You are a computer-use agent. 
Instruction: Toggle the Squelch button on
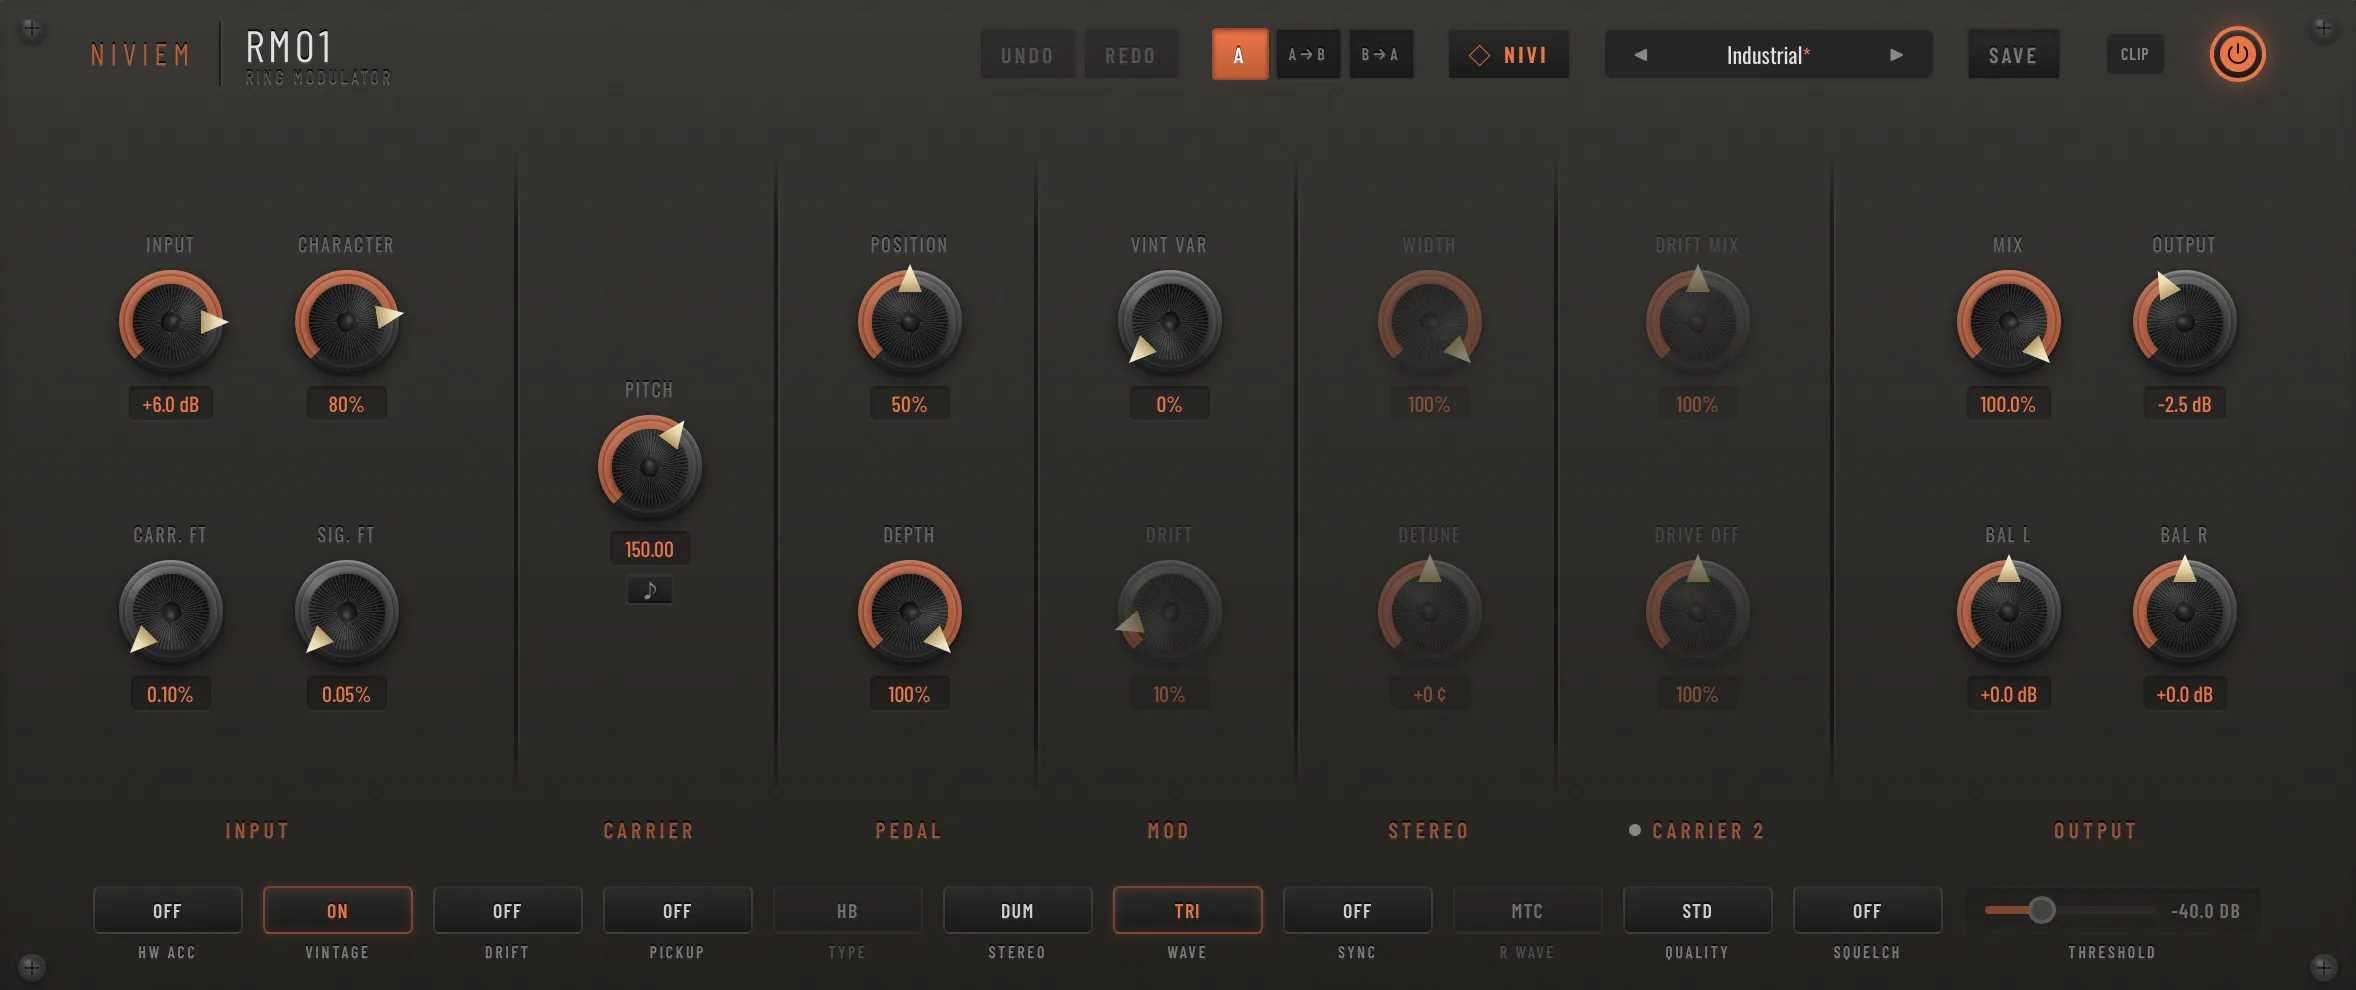click(x=1867, y=910)
